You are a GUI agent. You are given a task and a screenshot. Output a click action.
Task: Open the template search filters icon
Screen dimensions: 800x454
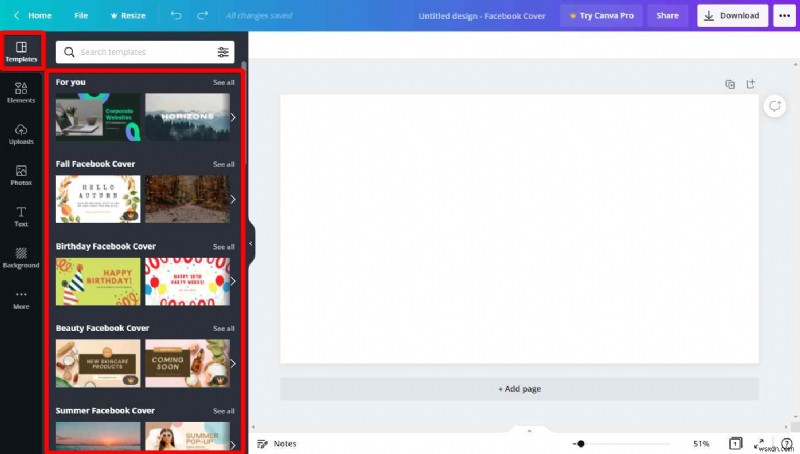click(223, 52)
